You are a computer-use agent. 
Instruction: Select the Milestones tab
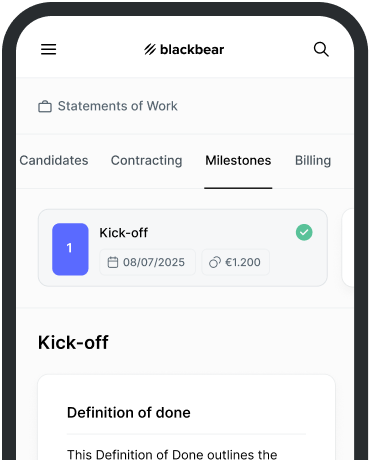238,160
